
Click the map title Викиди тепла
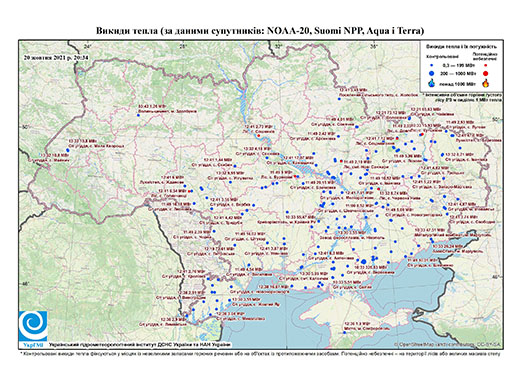260,31
